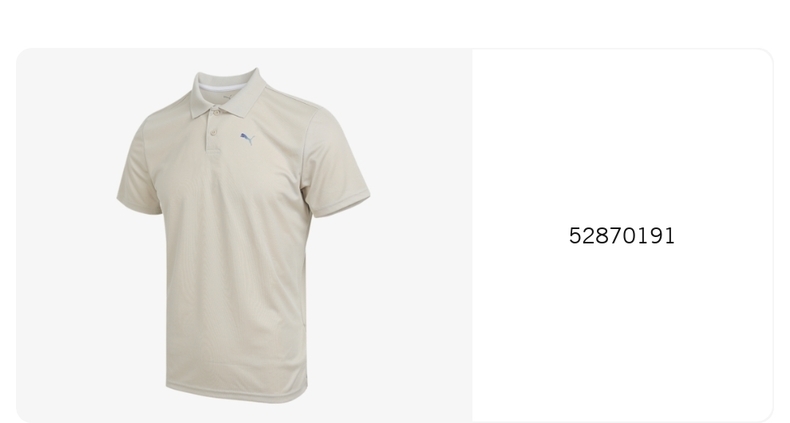Click the second placket button on the polo
The width and height of the screenshot is (790, 423).
214,132
